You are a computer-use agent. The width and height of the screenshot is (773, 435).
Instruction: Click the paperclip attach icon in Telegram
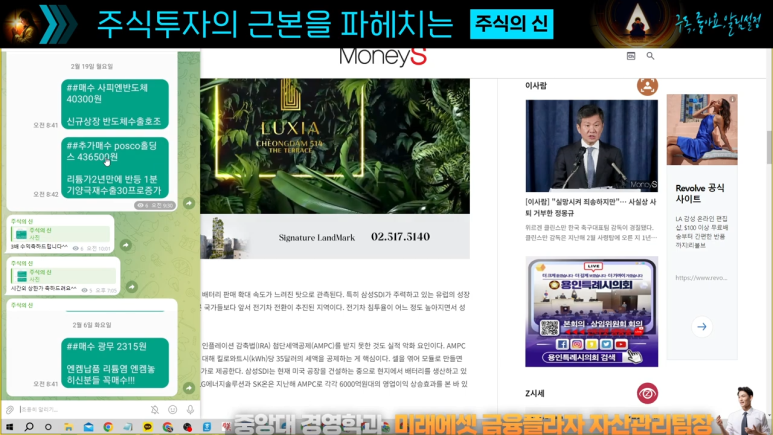(x=10, y=409)
